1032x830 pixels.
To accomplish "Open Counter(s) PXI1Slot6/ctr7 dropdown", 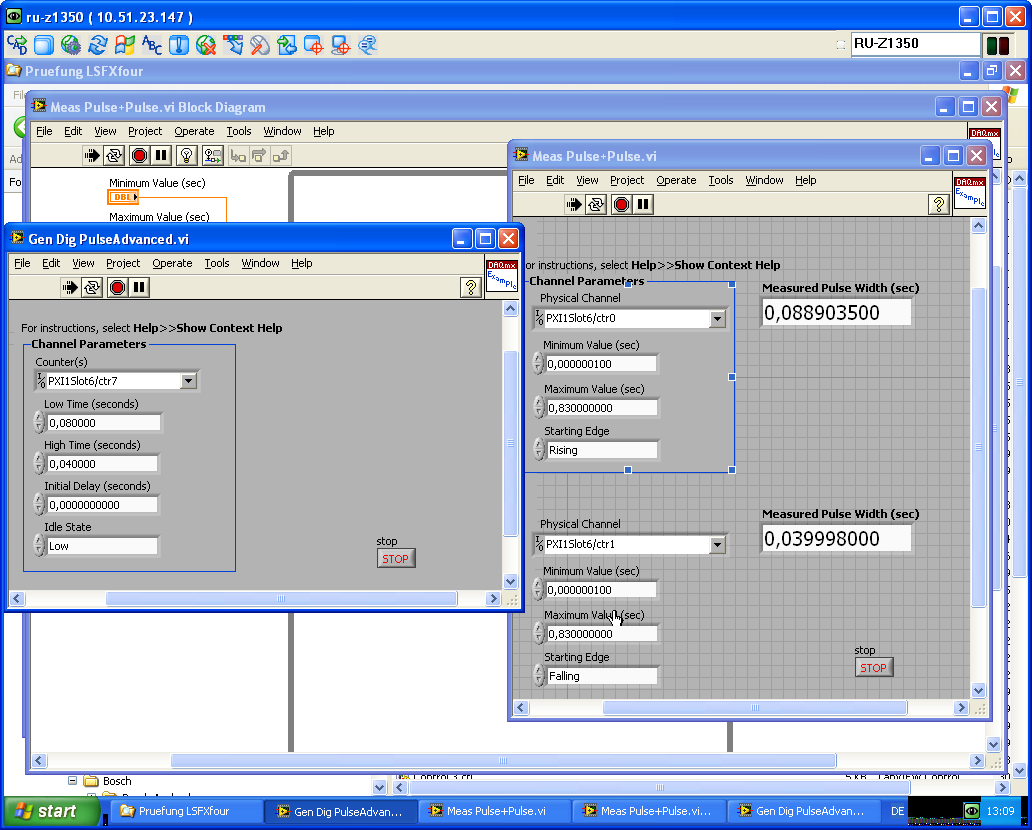I will point(188,380).
